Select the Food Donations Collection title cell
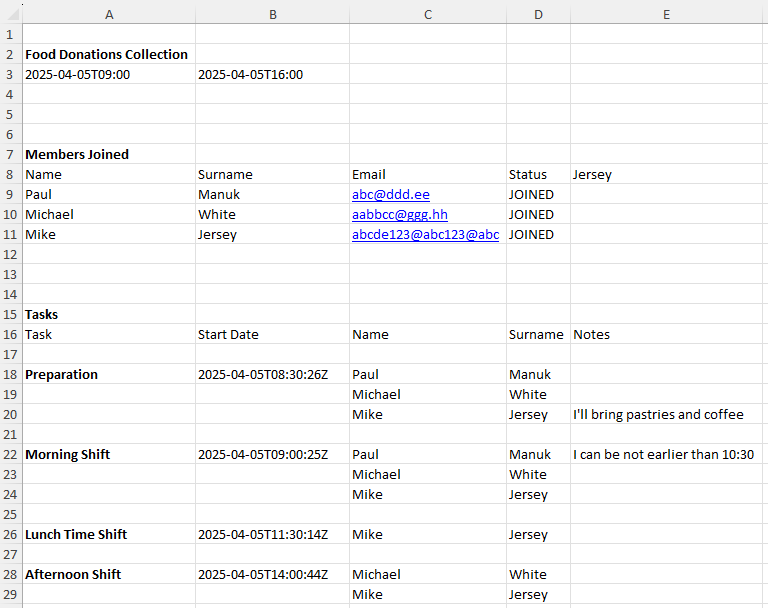This screenshot has height=608, width=768. click(x=106, y=54)
